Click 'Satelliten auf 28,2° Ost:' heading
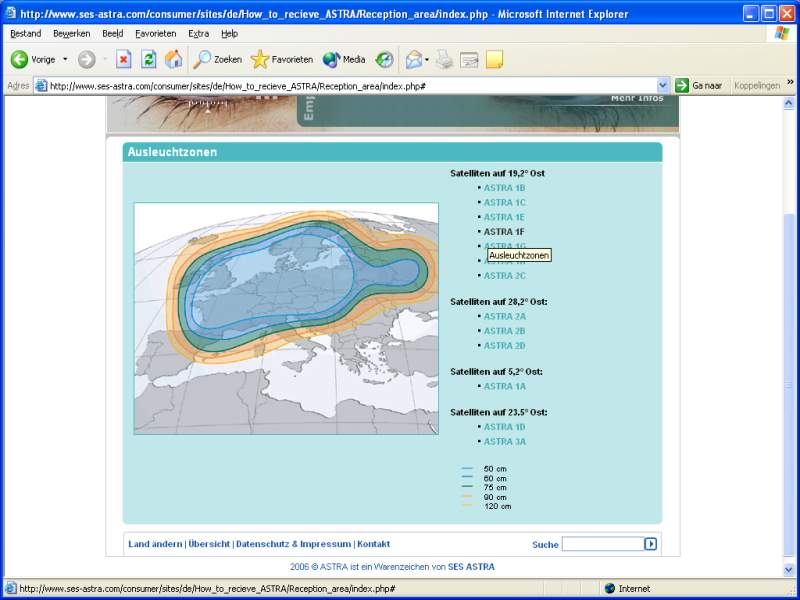800x600 pixels. click(x=499, y=302)
